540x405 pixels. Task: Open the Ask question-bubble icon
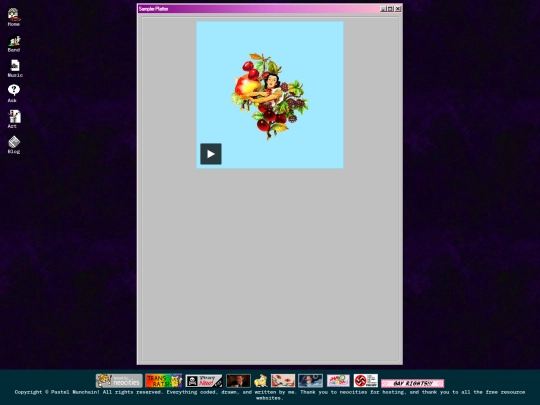[x=13, y=93]
